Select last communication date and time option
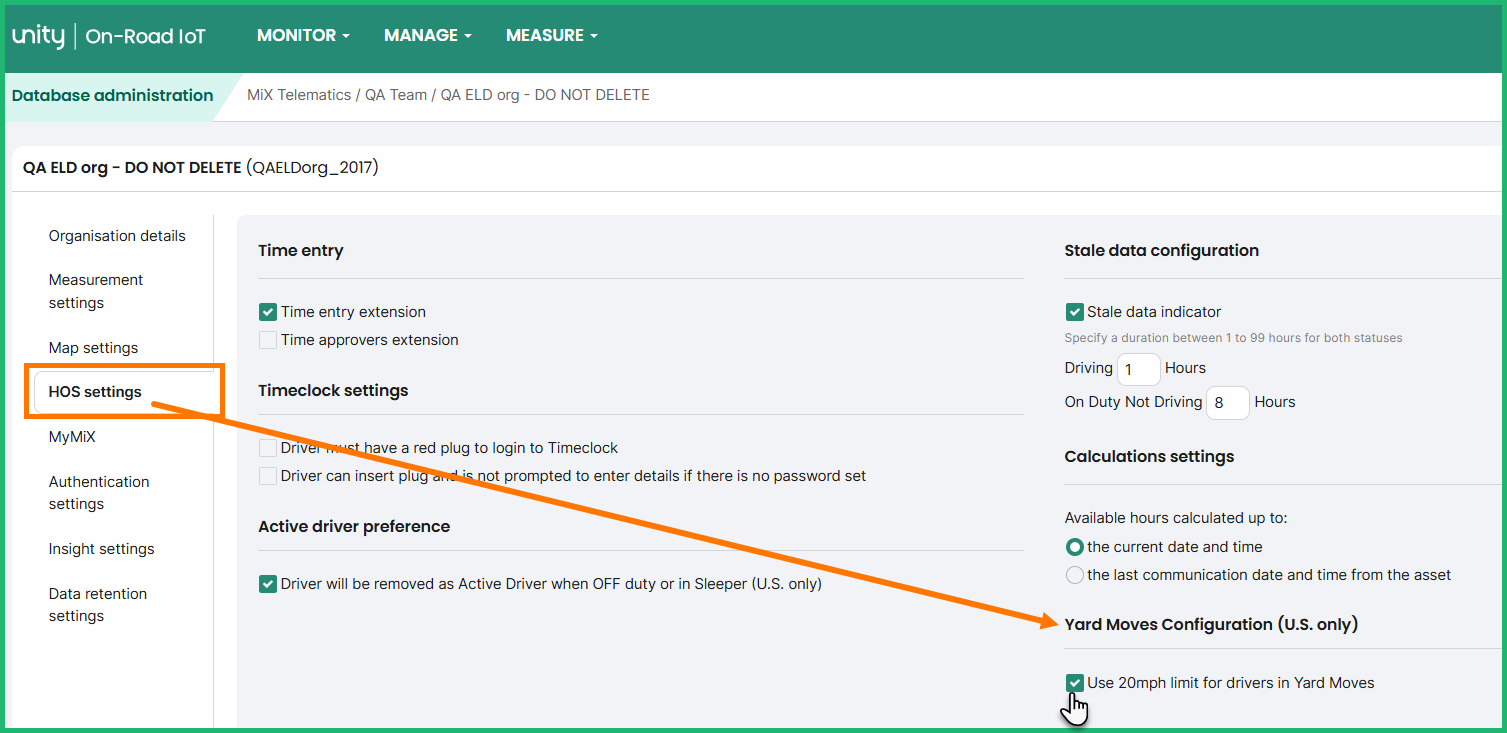Image resolution: width=1507 pixels, height=733 pixels. pos(1075,575)
